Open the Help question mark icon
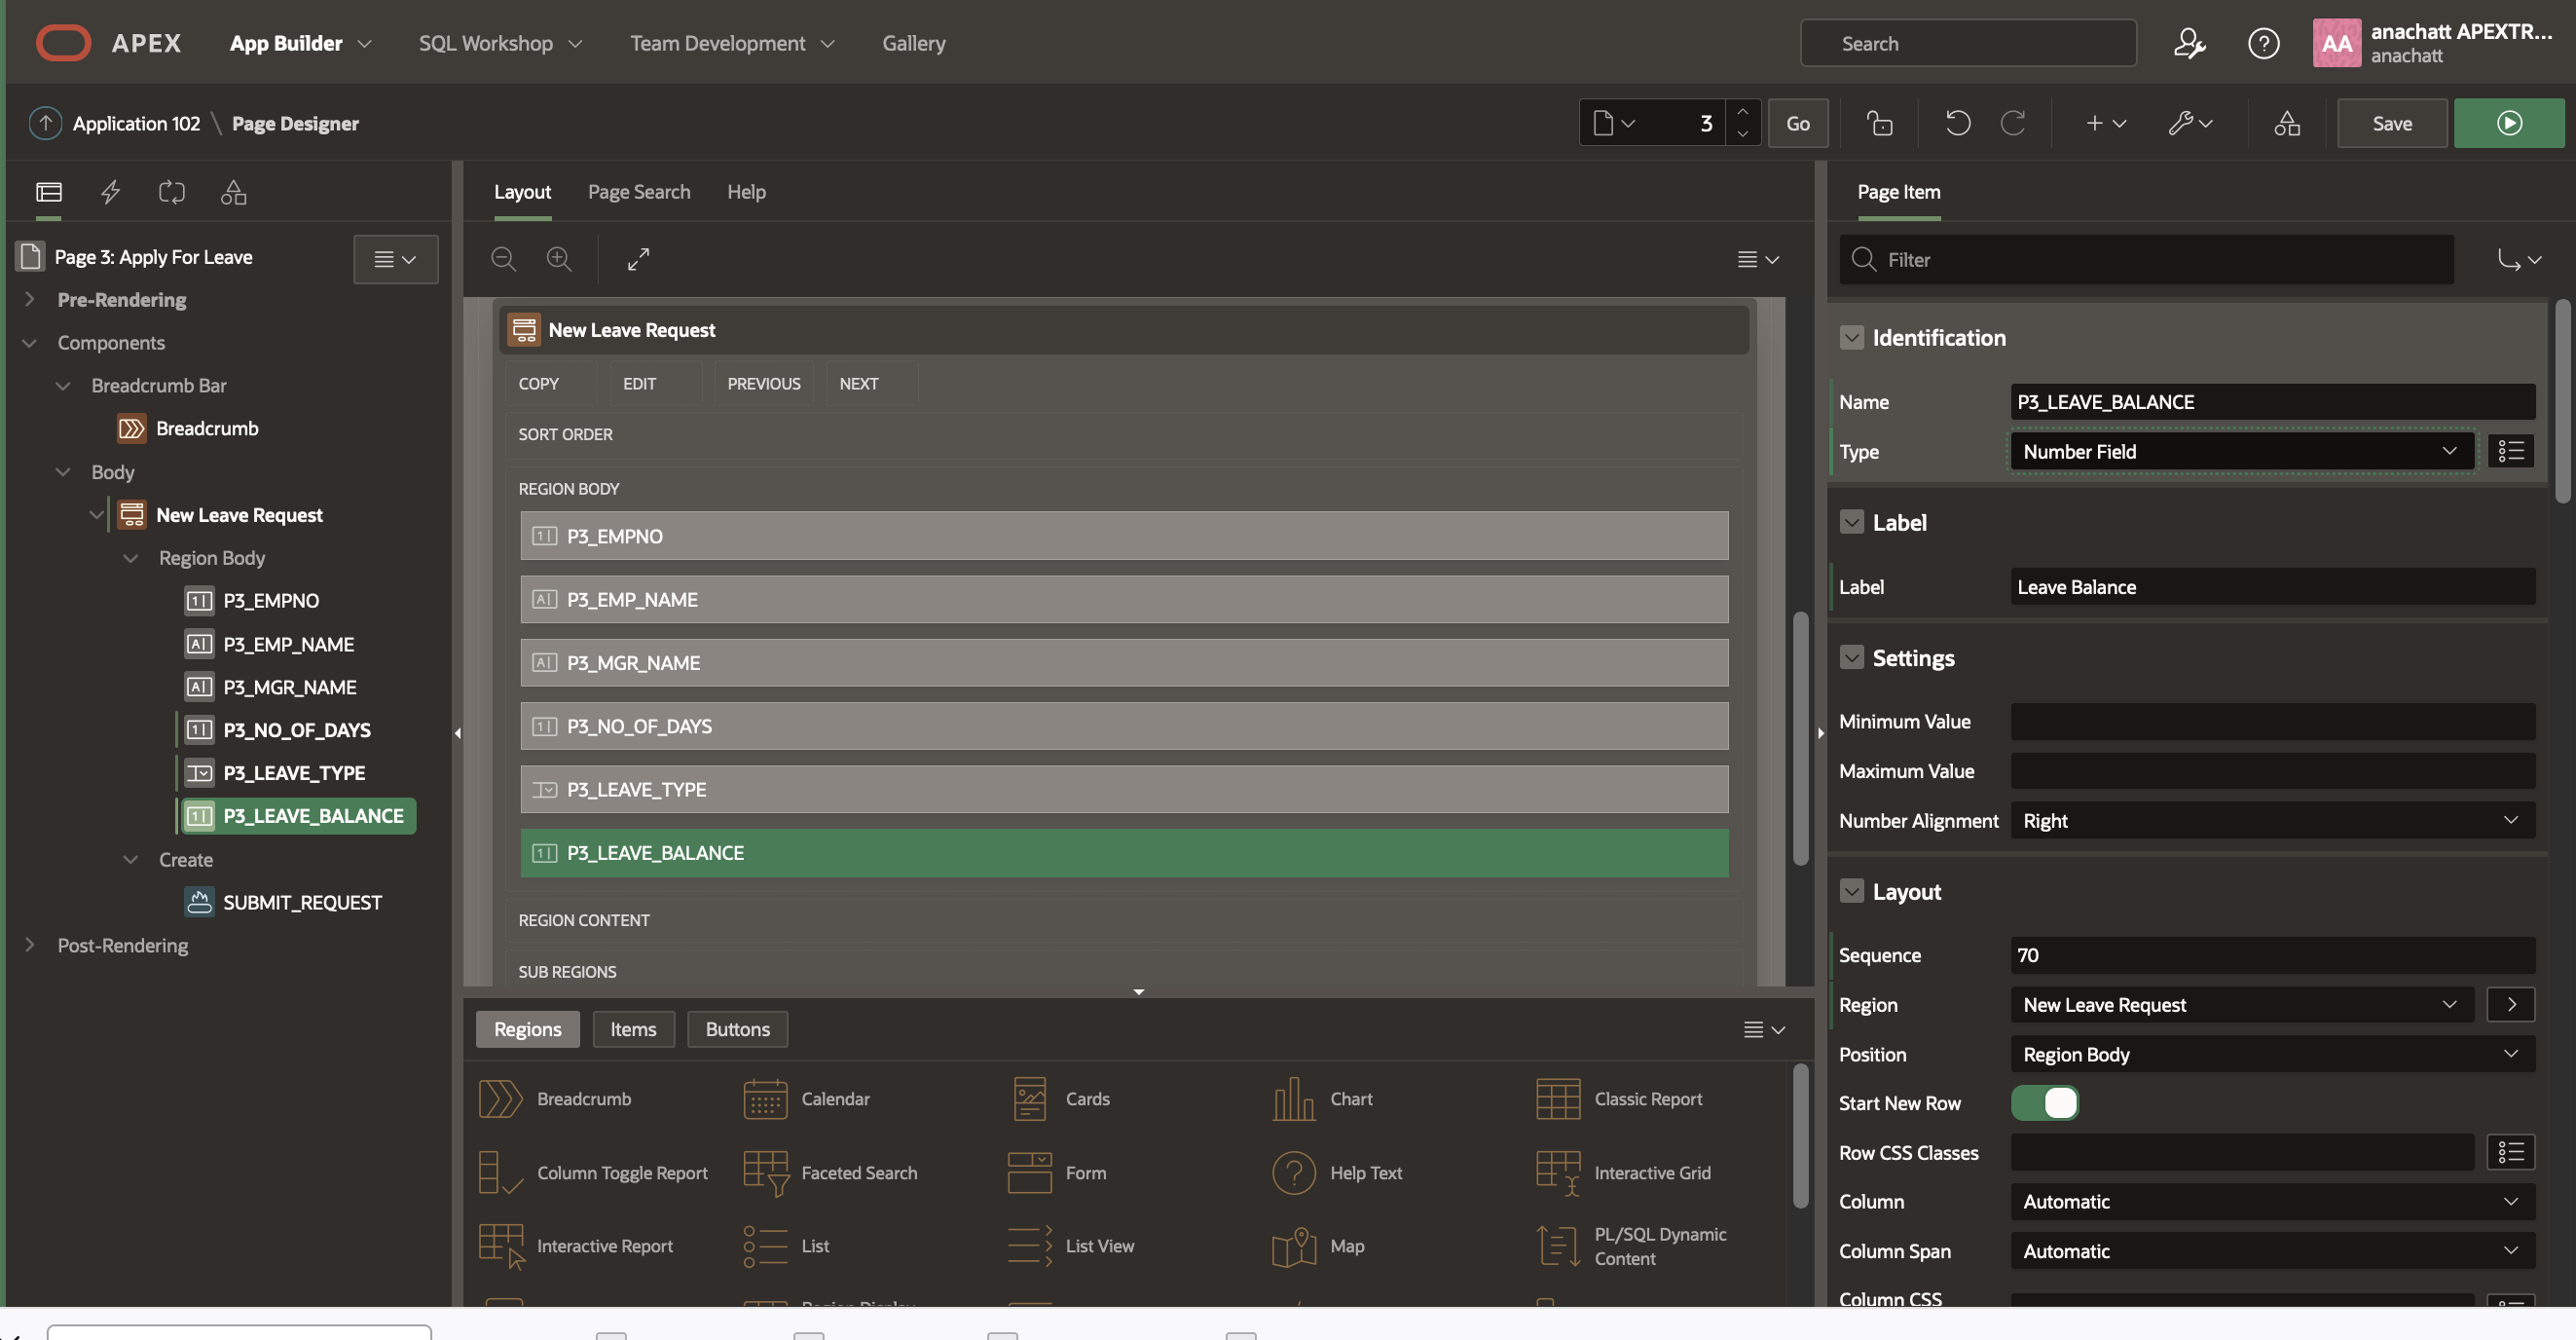This screenshot has width=2576, height=1340. 2263,43
